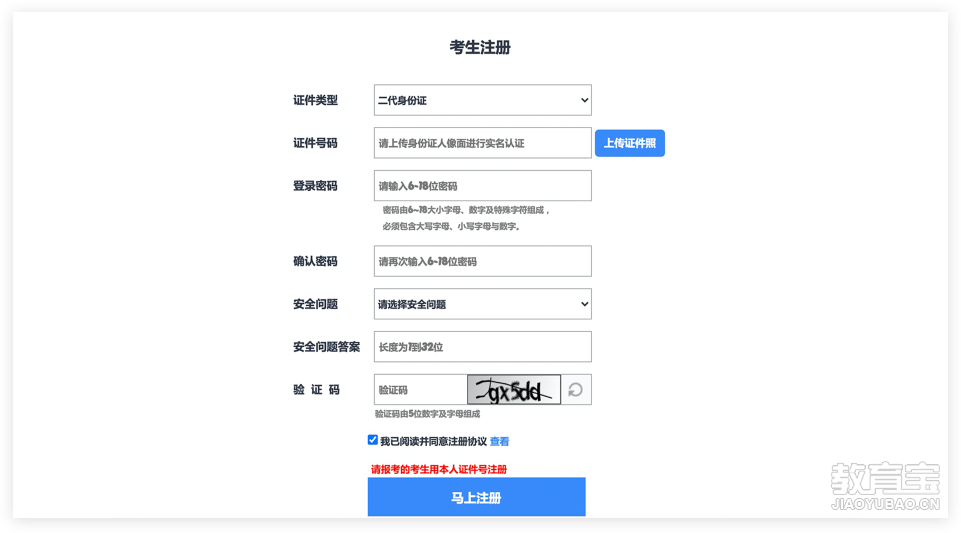Click the 考生注册 page heading
The image size is (961, 533).
480,47
